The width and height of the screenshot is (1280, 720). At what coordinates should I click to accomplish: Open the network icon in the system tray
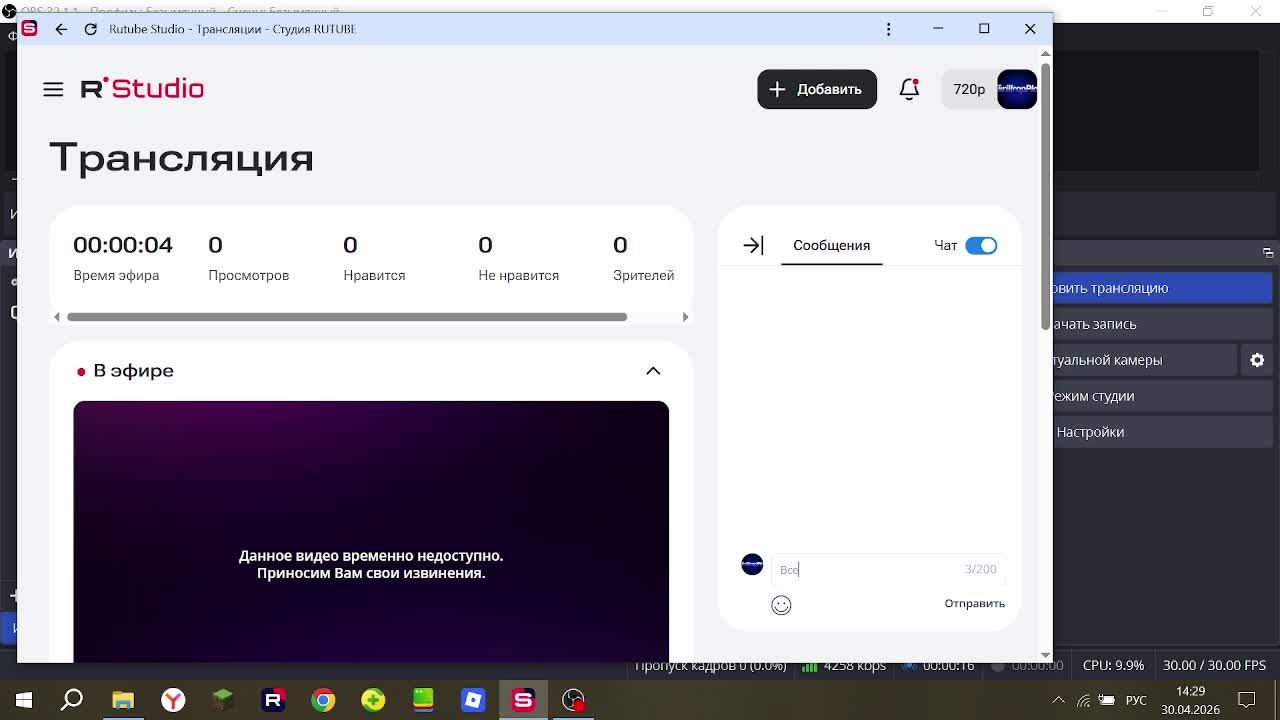pyautogui.click(x=1084, y=700)
